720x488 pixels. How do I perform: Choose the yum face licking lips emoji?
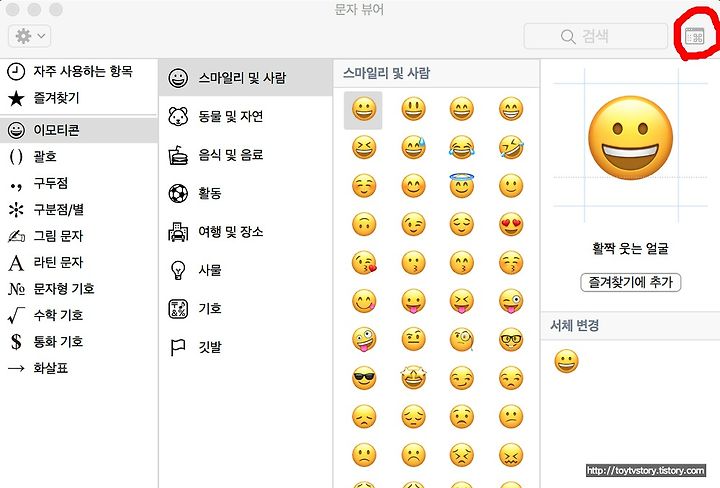pos(364,302)
